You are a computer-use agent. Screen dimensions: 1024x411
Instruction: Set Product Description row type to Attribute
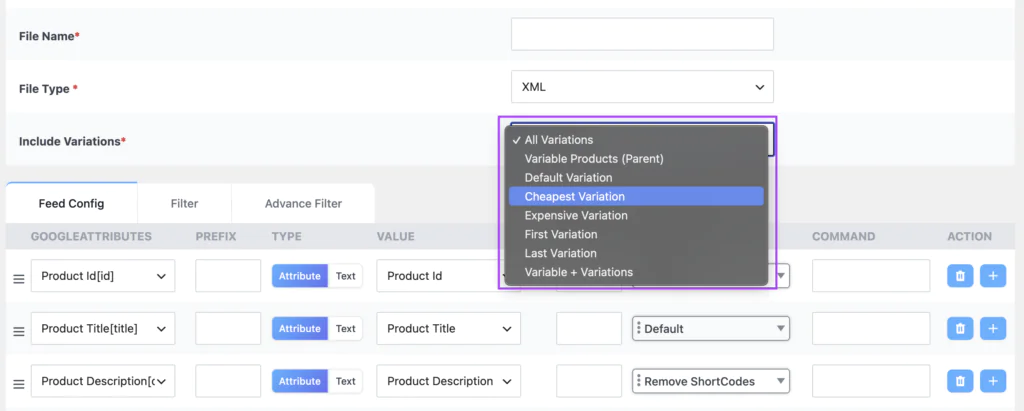tap(300, 381)
